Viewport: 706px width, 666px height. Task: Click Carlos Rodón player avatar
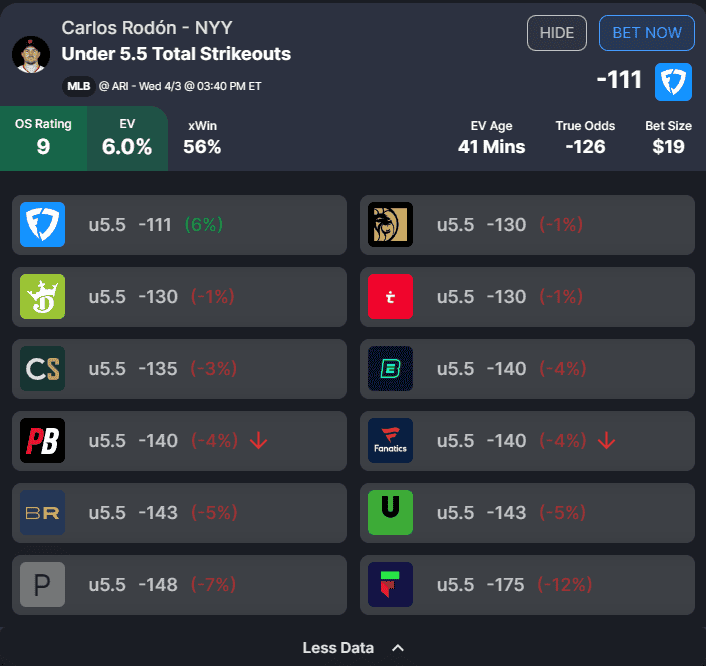(x=31, y=54)
